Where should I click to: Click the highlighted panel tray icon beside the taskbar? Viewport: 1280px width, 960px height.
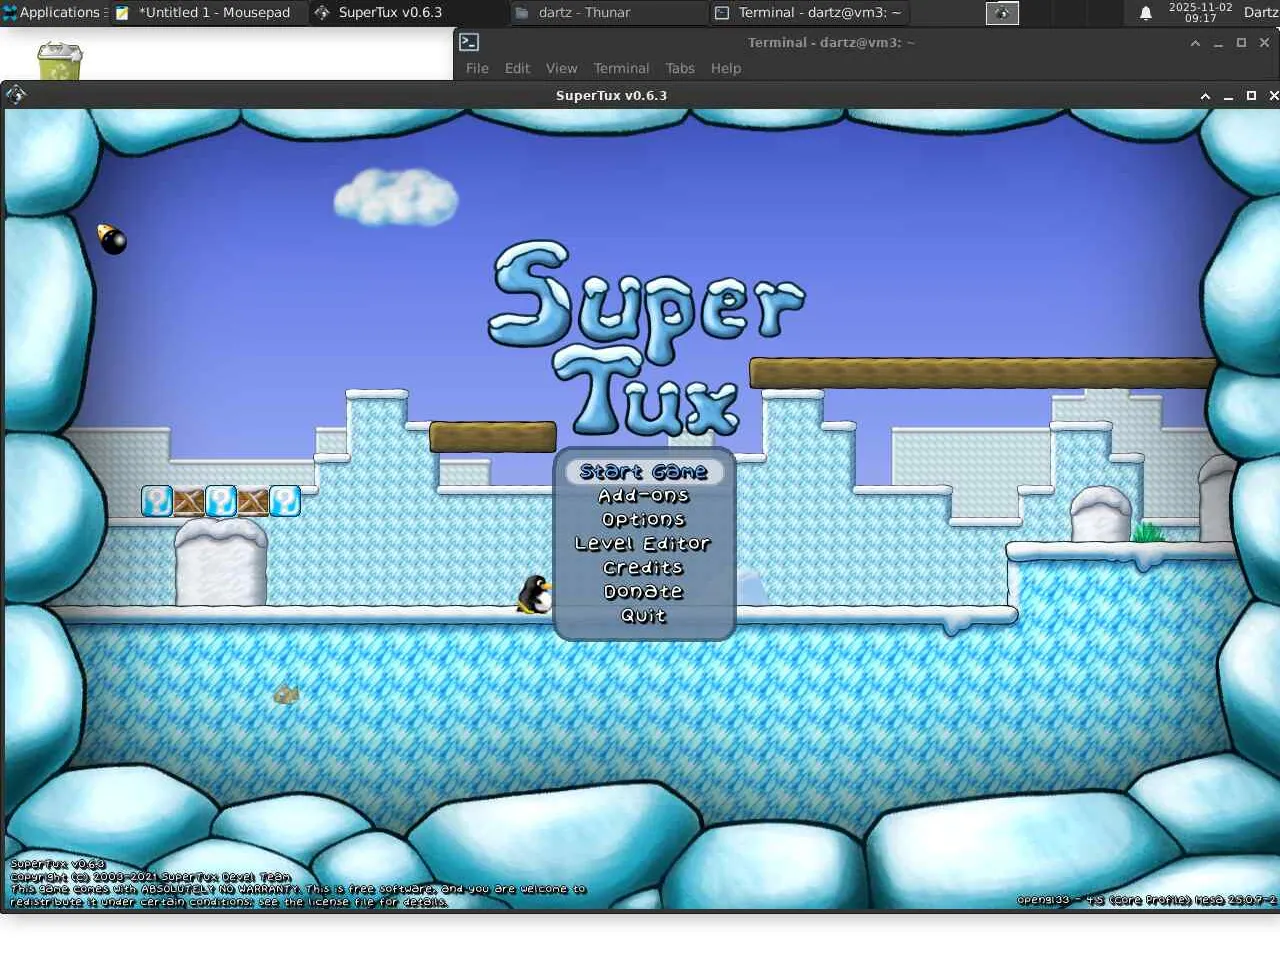pyautogui.click(x=1002, y=13)
